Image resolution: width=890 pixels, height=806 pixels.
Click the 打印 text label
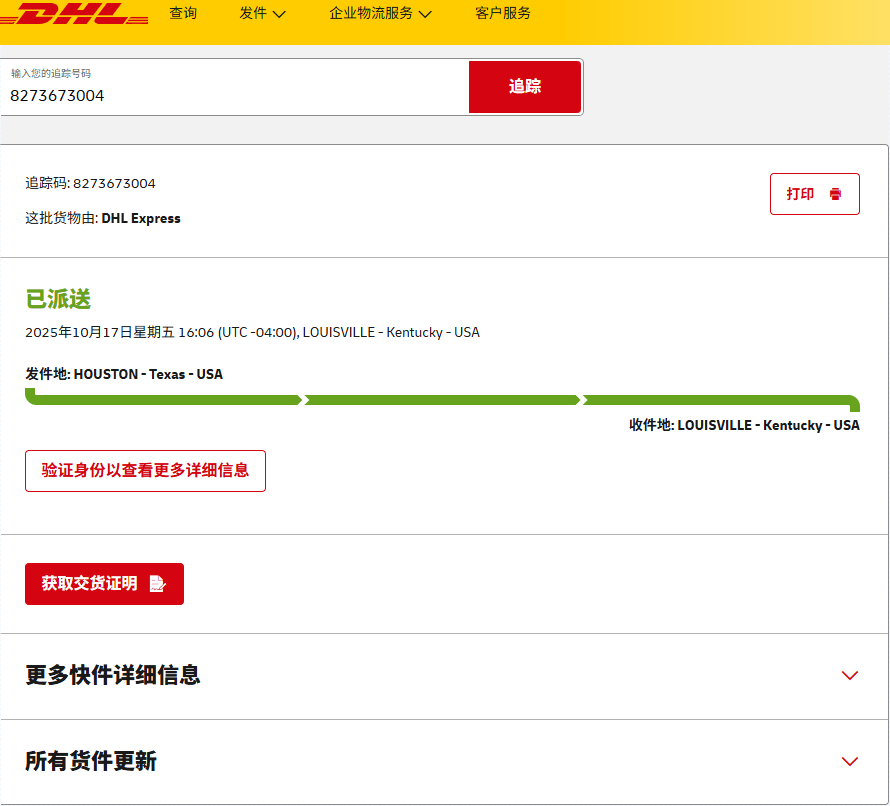[x=800, y=194]
